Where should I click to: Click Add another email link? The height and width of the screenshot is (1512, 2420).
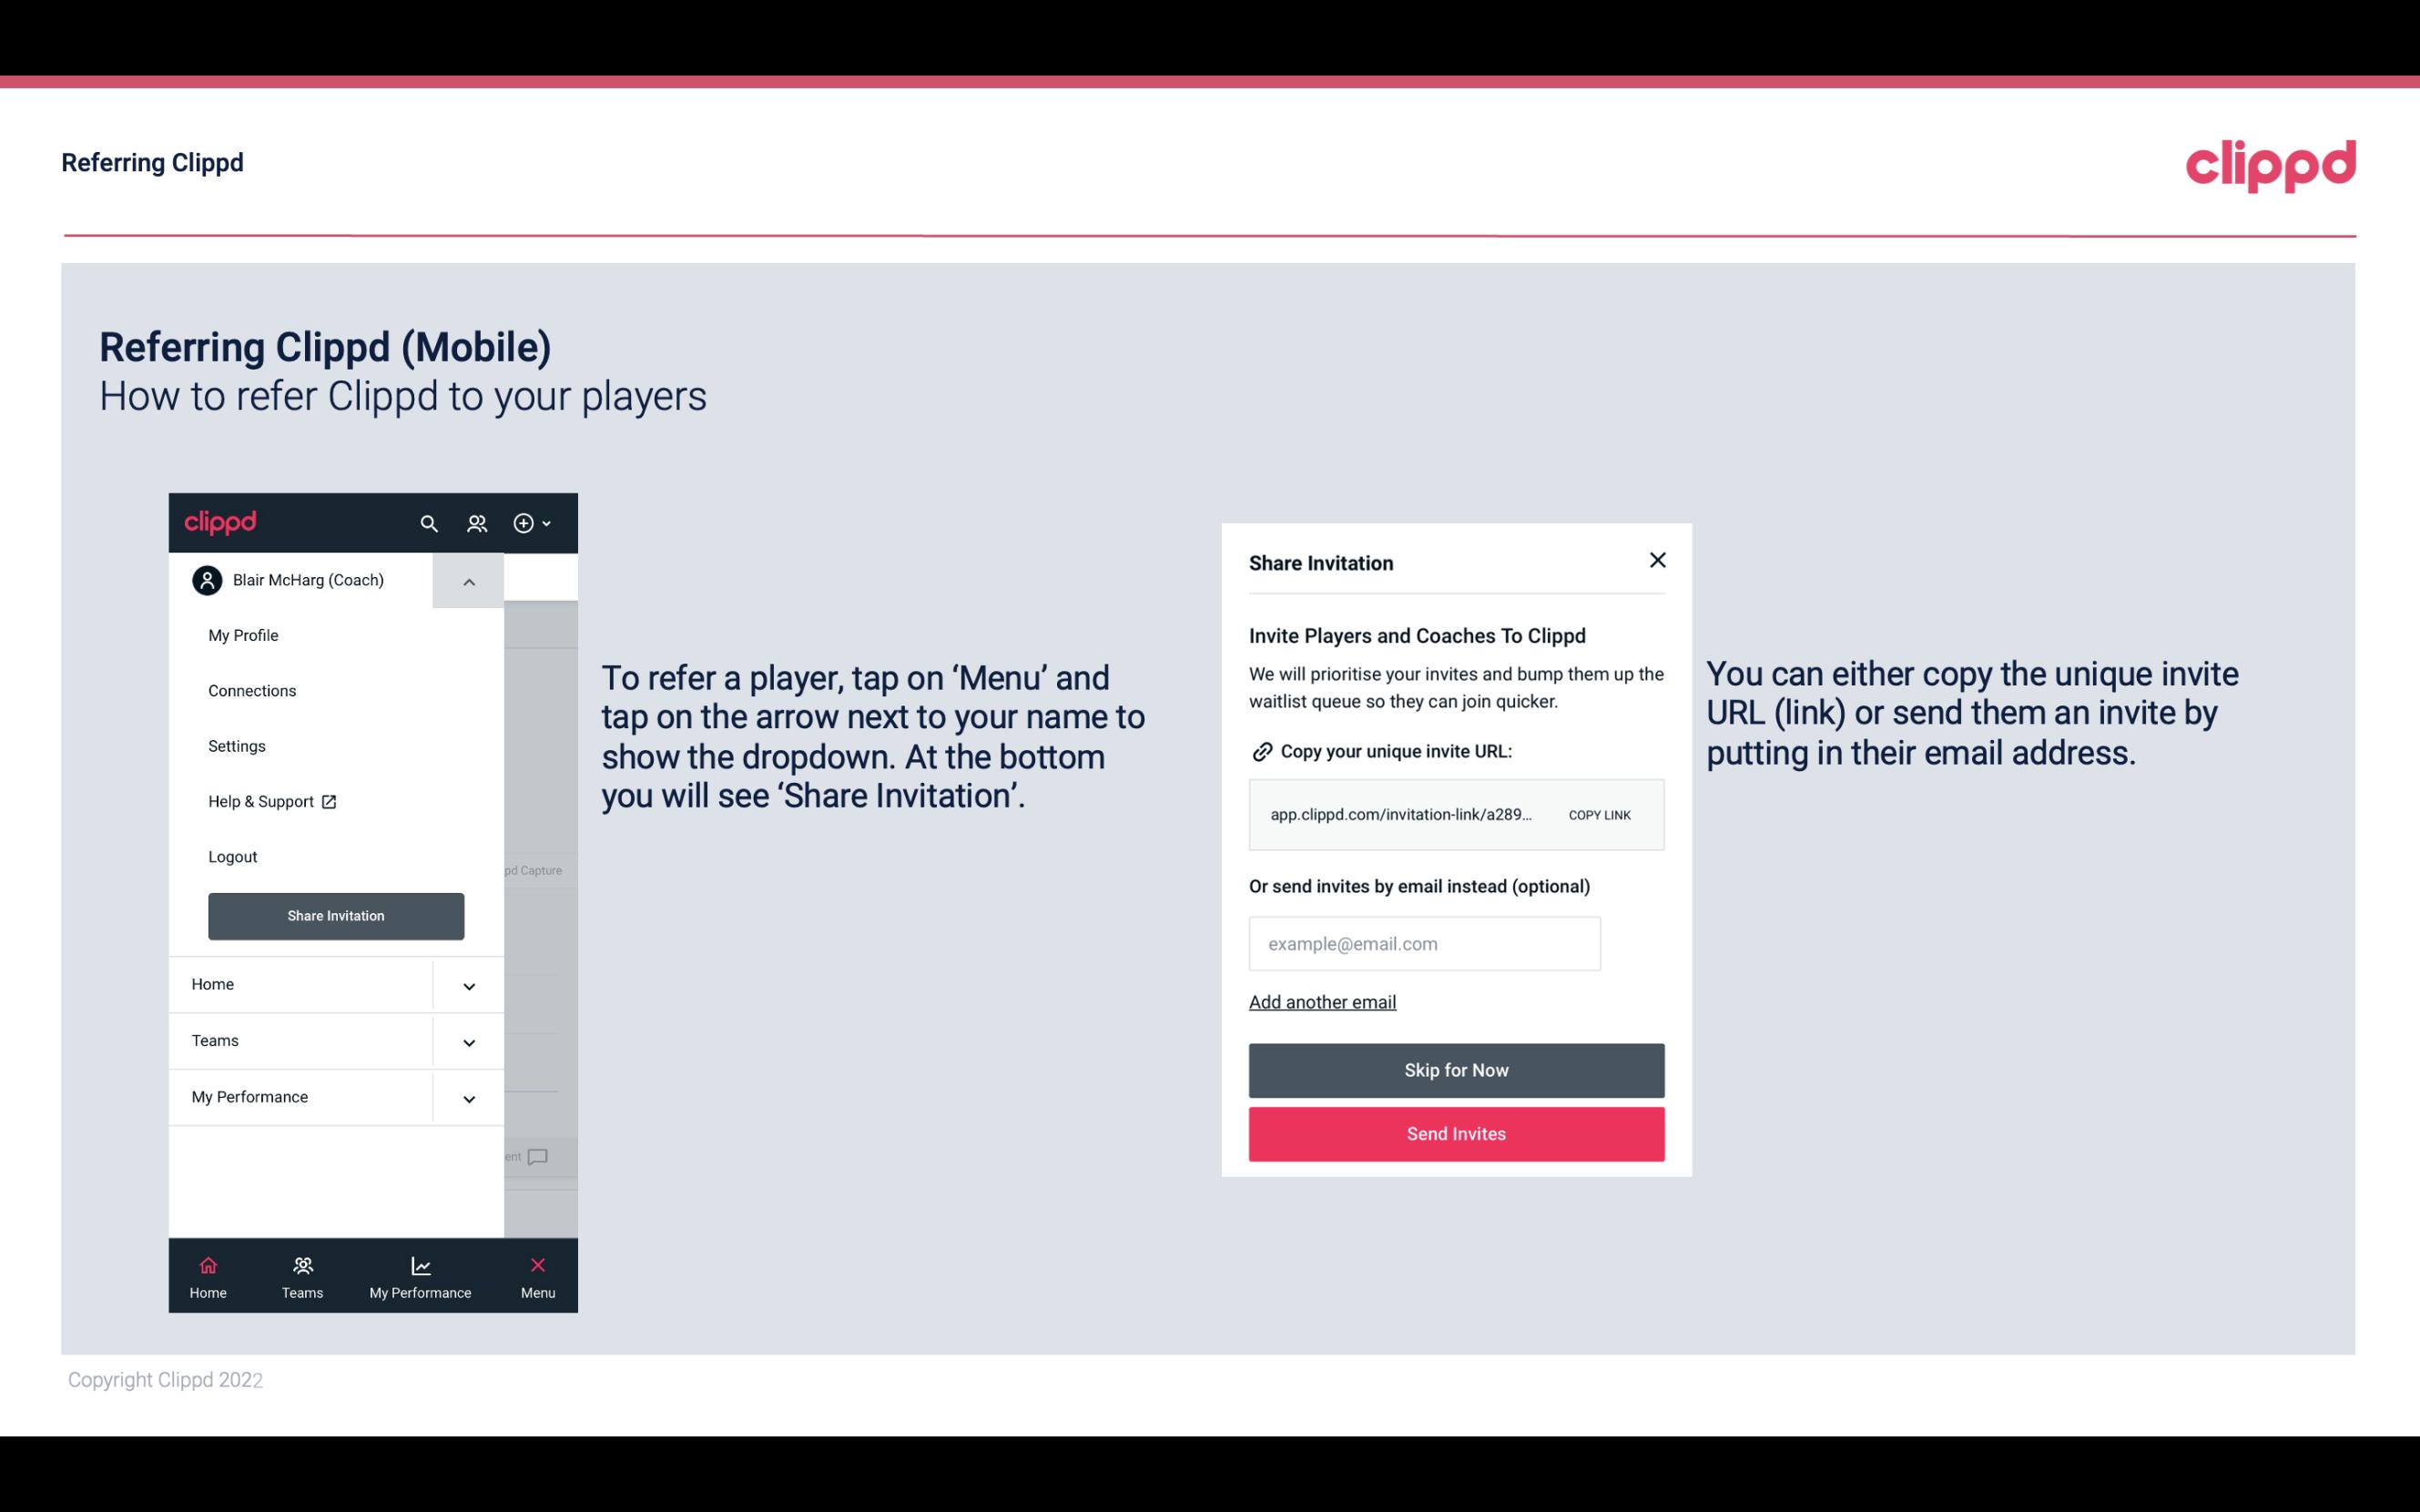pos(1322,1000)
